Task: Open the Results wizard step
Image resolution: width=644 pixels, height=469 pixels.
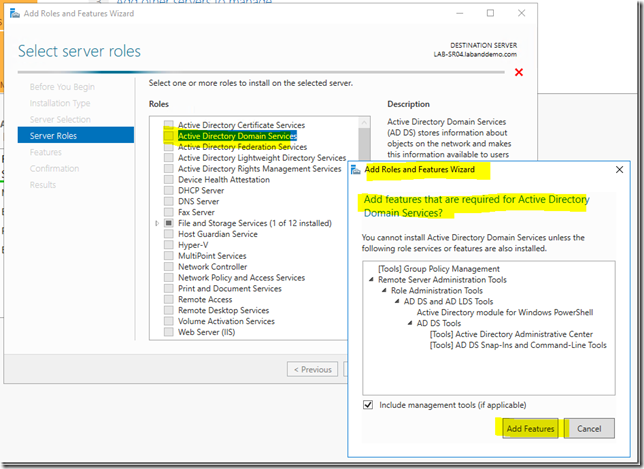Action: [43, 185]
